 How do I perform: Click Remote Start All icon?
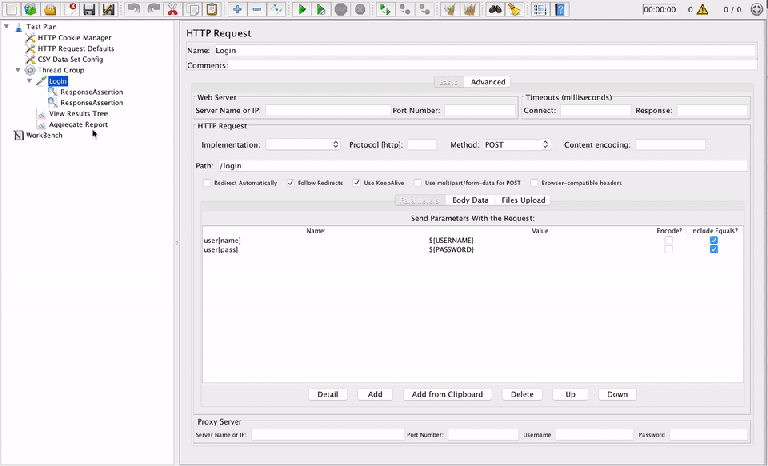(385, 9)
